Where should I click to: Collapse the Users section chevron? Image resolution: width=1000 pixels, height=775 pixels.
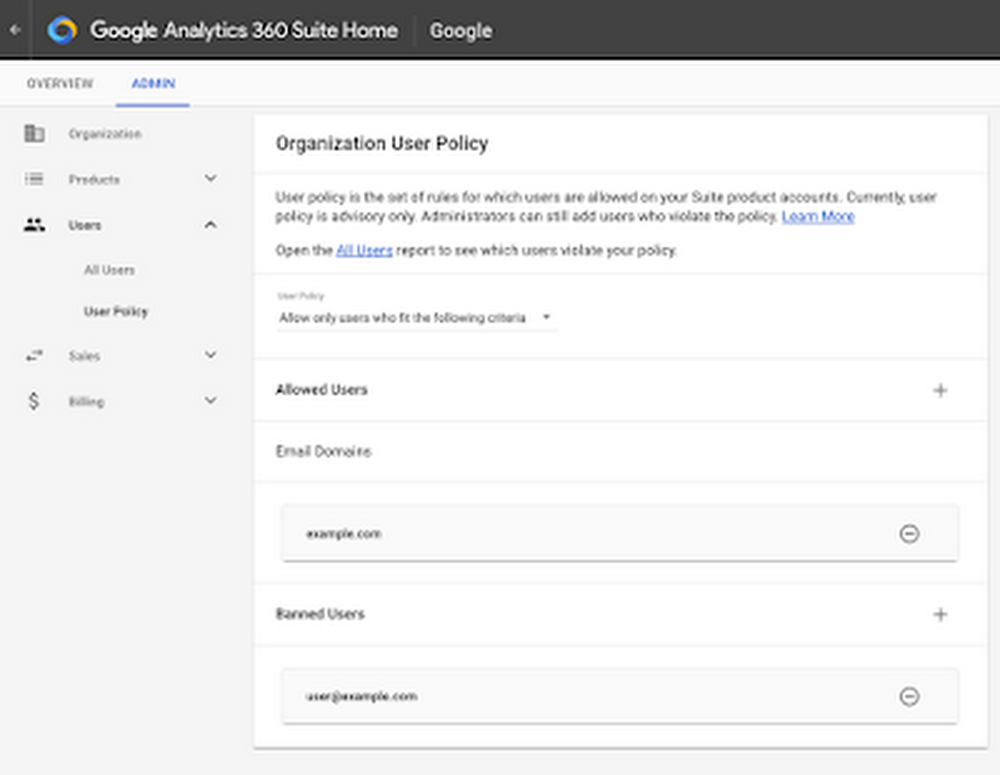click(x=210, y=225)
